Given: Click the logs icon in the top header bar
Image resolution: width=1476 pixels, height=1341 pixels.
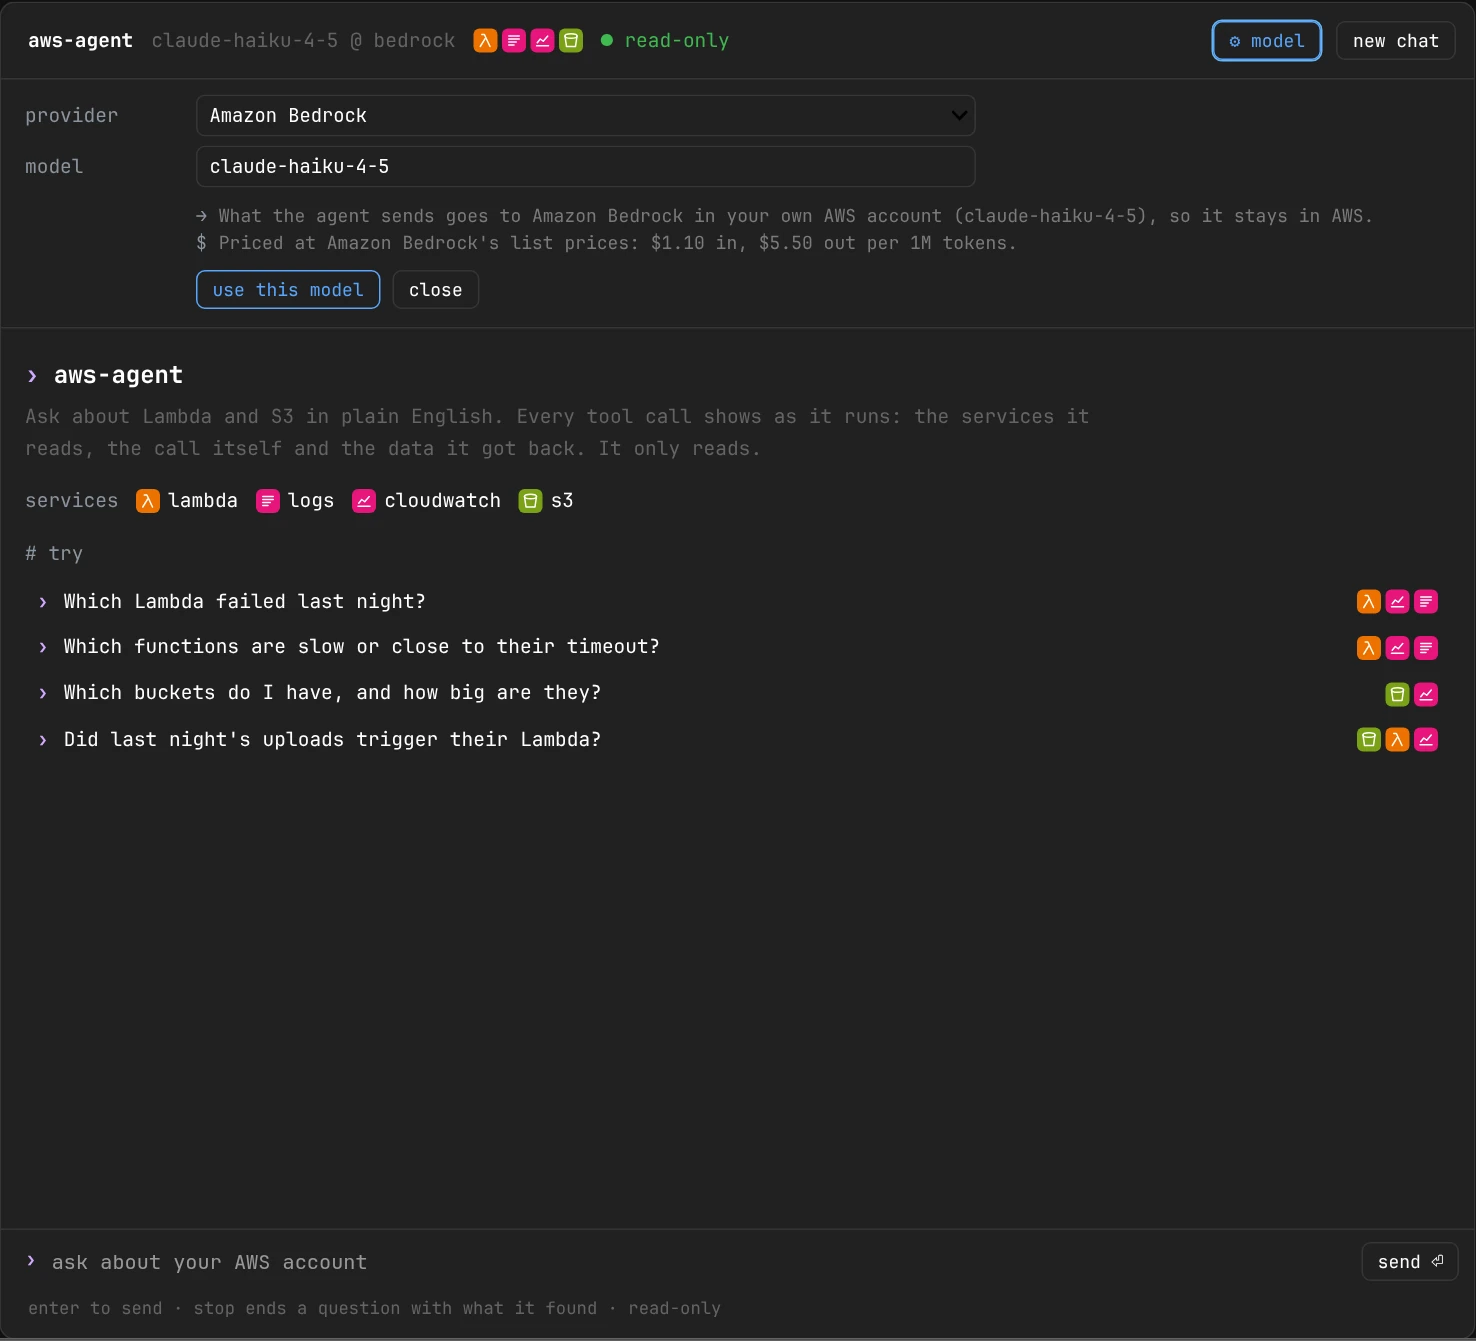Looking at the screenshot, I should click(514, 41).
